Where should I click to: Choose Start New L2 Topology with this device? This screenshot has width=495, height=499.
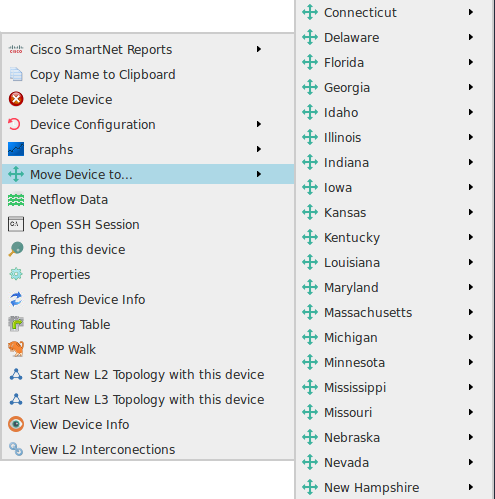click(x=148, y=375)
